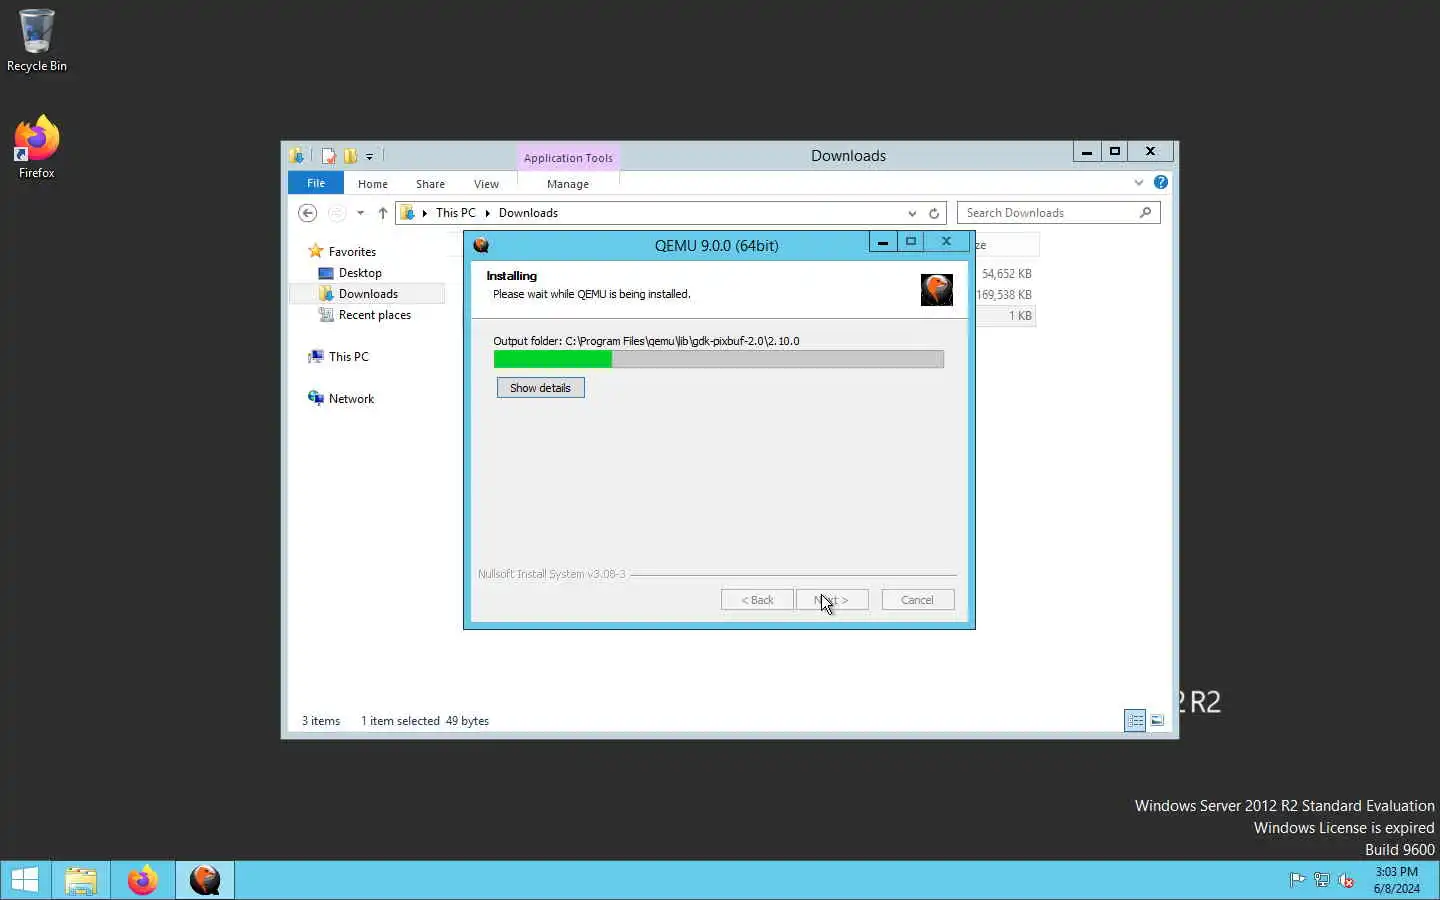Open File Explorer from the taskbar
The width and height of the screenshot is (1440, 900).
(81, 880)
